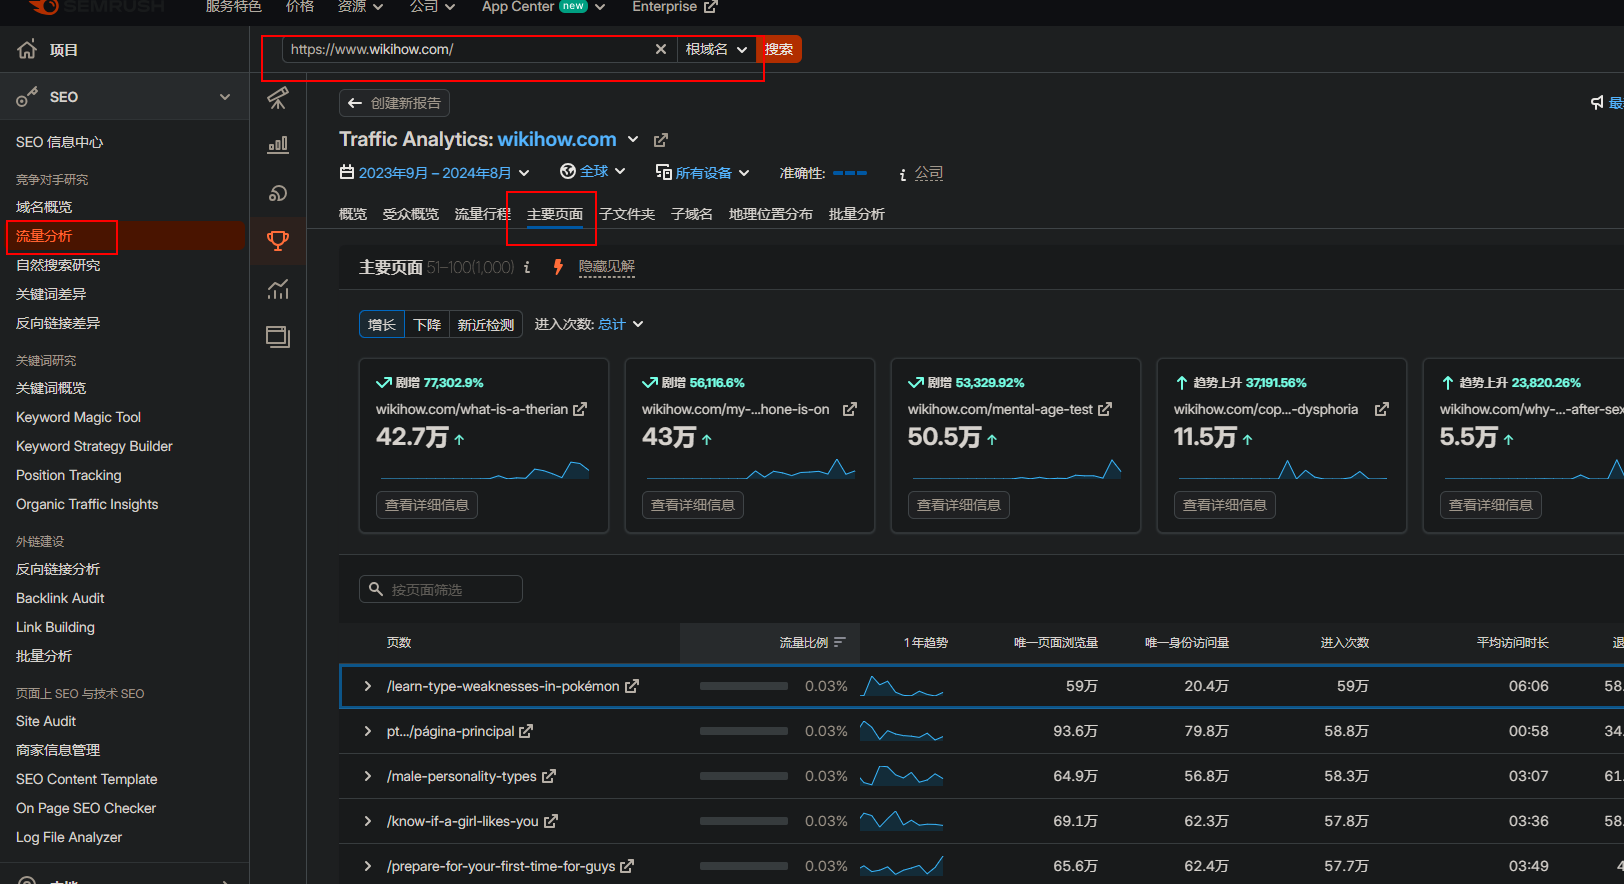Viewport: 1624px width, 884px height.
Task: Open the 根域名 dropdown
Action: point(716,49)
